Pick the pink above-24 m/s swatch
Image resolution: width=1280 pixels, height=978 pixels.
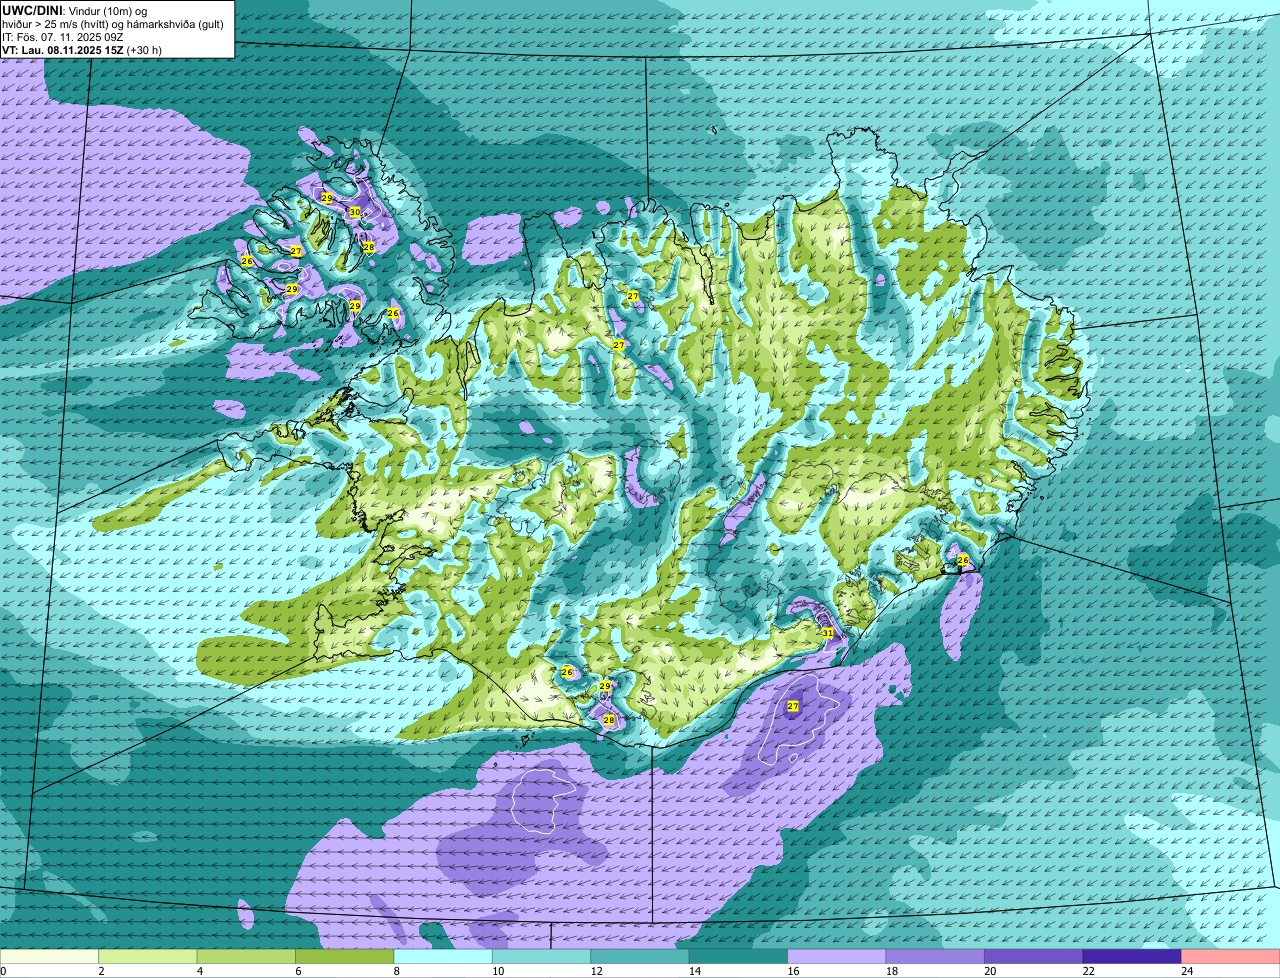click(x=1231, y=956)
